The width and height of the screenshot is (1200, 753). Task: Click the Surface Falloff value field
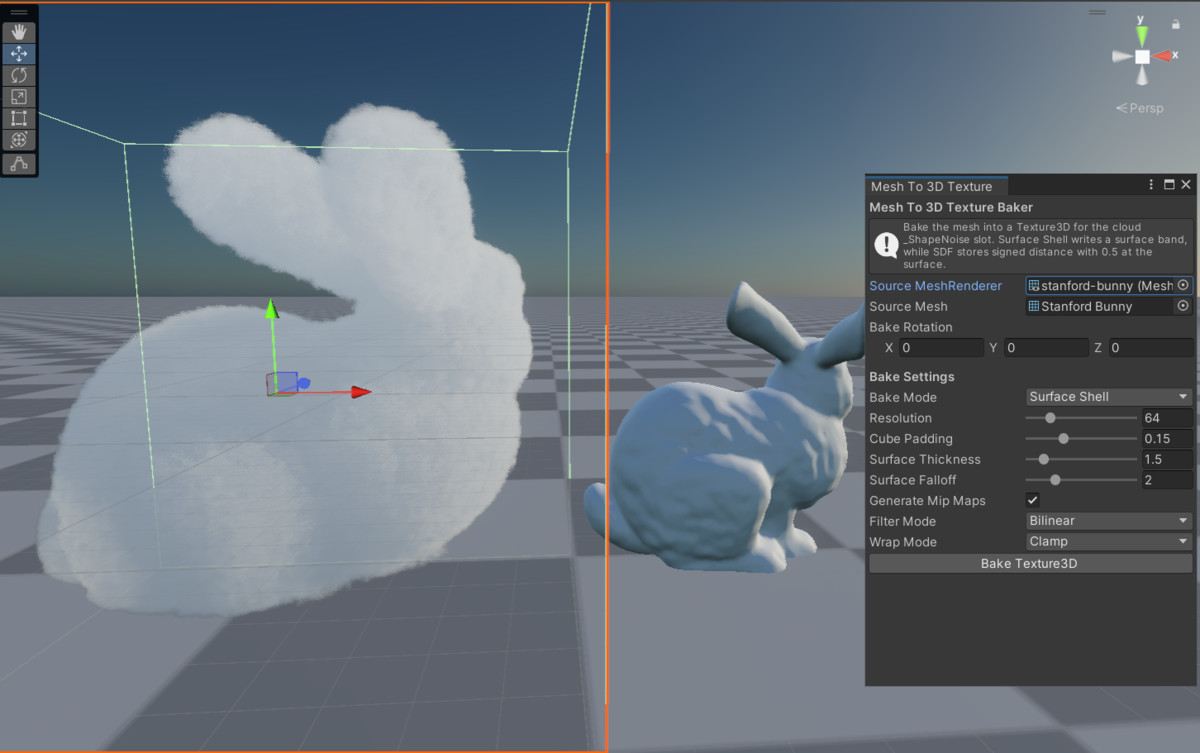[x=1167, y=480]
